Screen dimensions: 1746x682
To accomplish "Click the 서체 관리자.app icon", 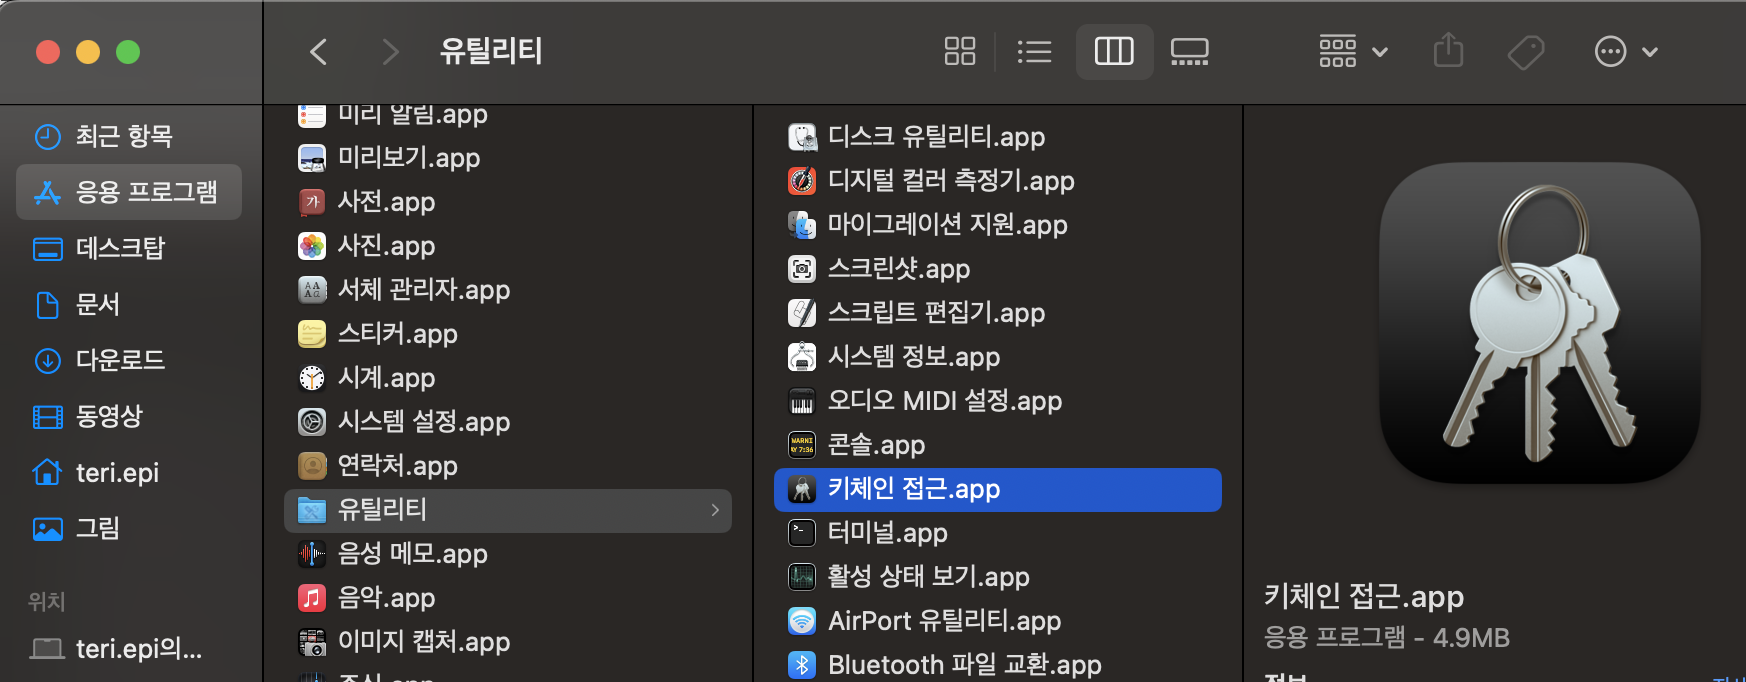I will pos(312,290).
